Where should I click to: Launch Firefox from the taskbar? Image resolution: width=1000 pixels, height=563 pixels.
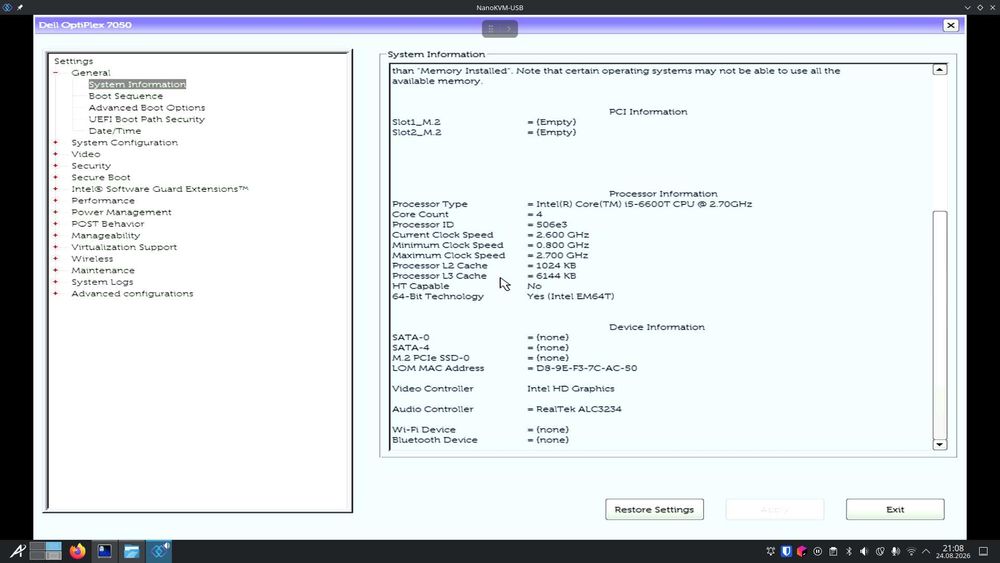click(78, 551)
